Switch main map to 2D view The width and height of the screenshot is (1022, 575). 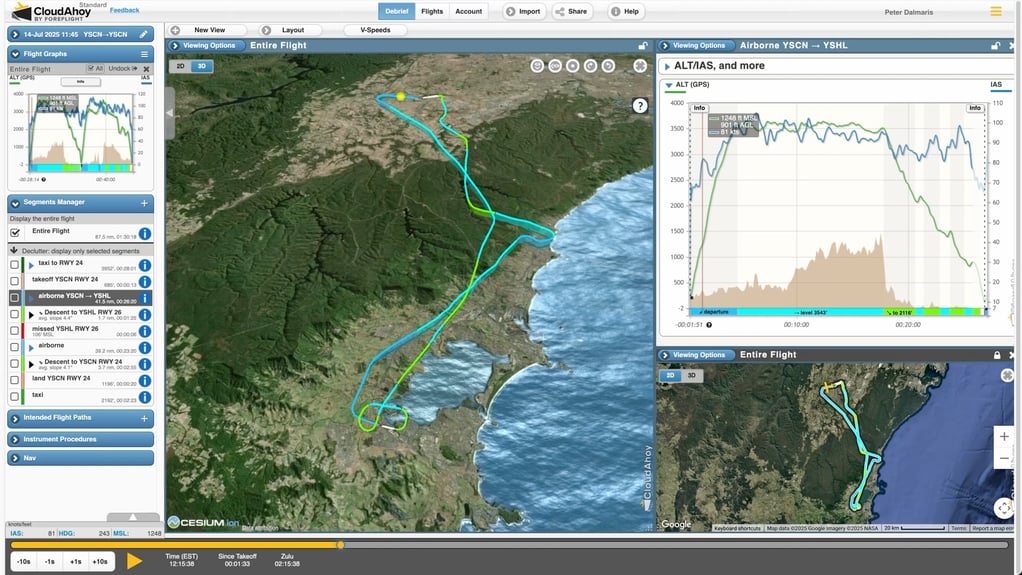(x=181, y=66)
